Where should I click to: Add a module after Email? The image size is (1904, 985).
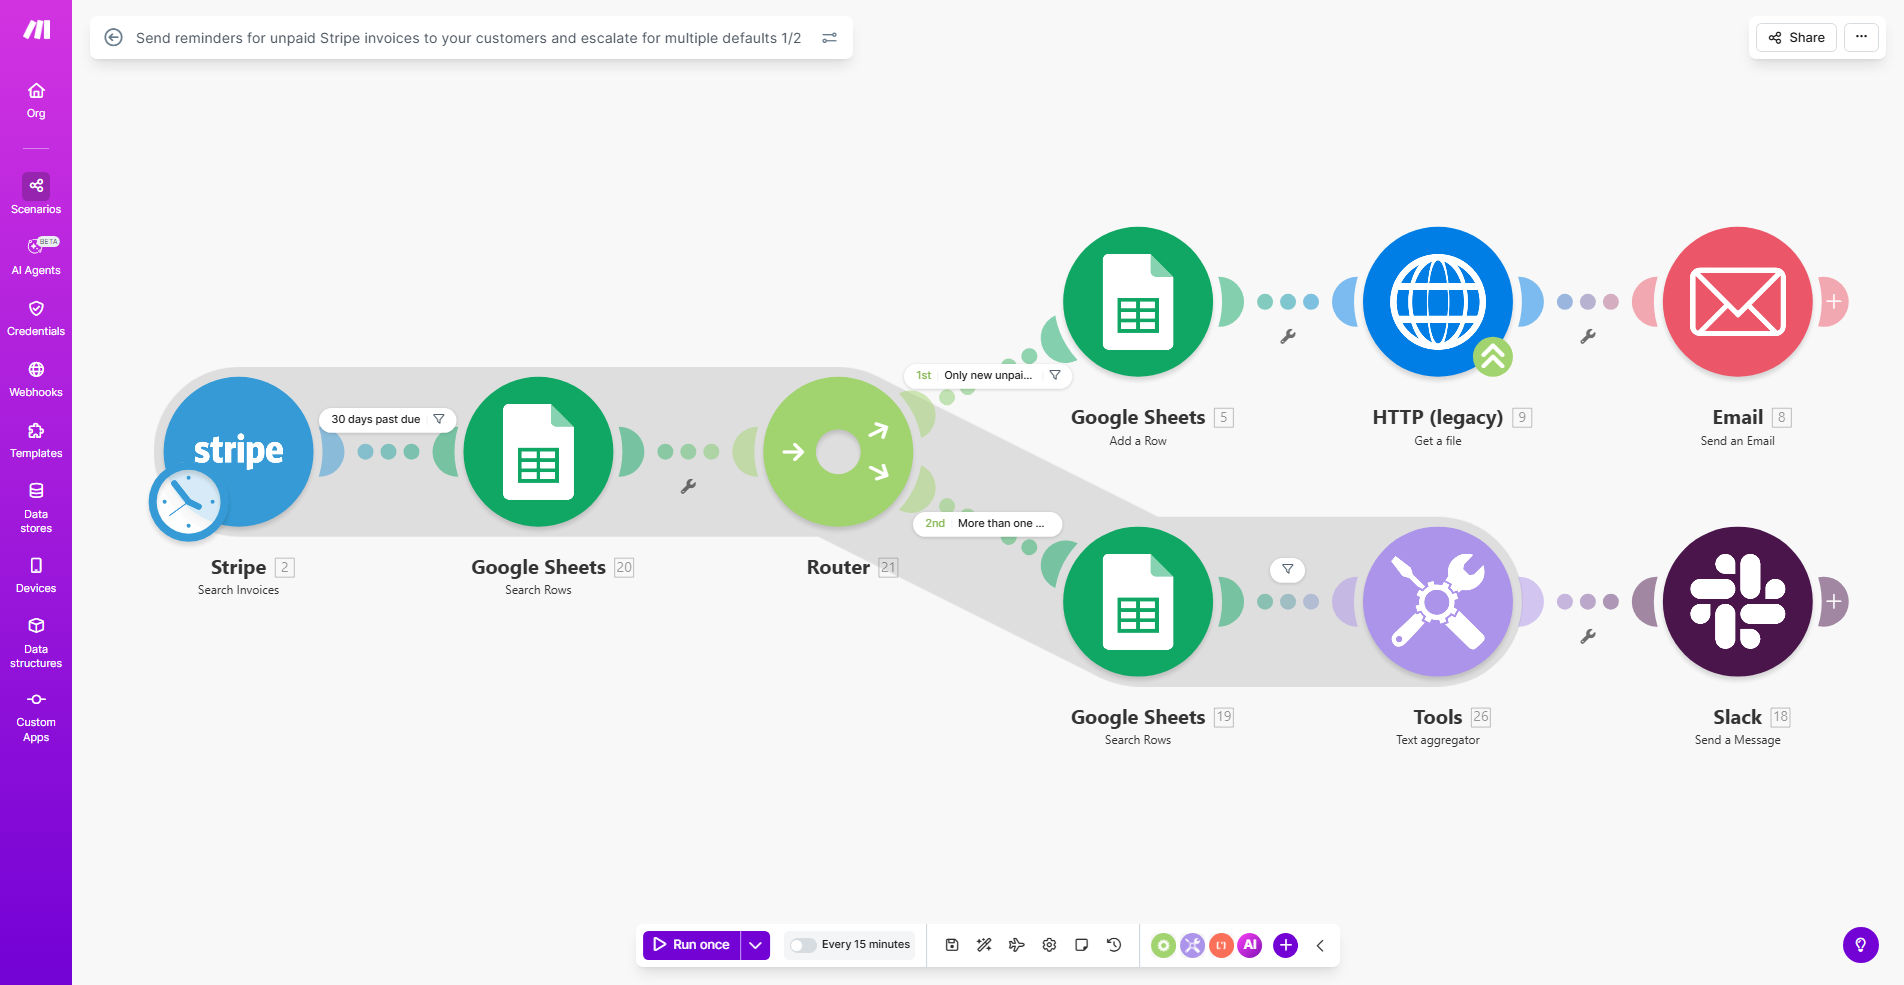point(1834,301)
